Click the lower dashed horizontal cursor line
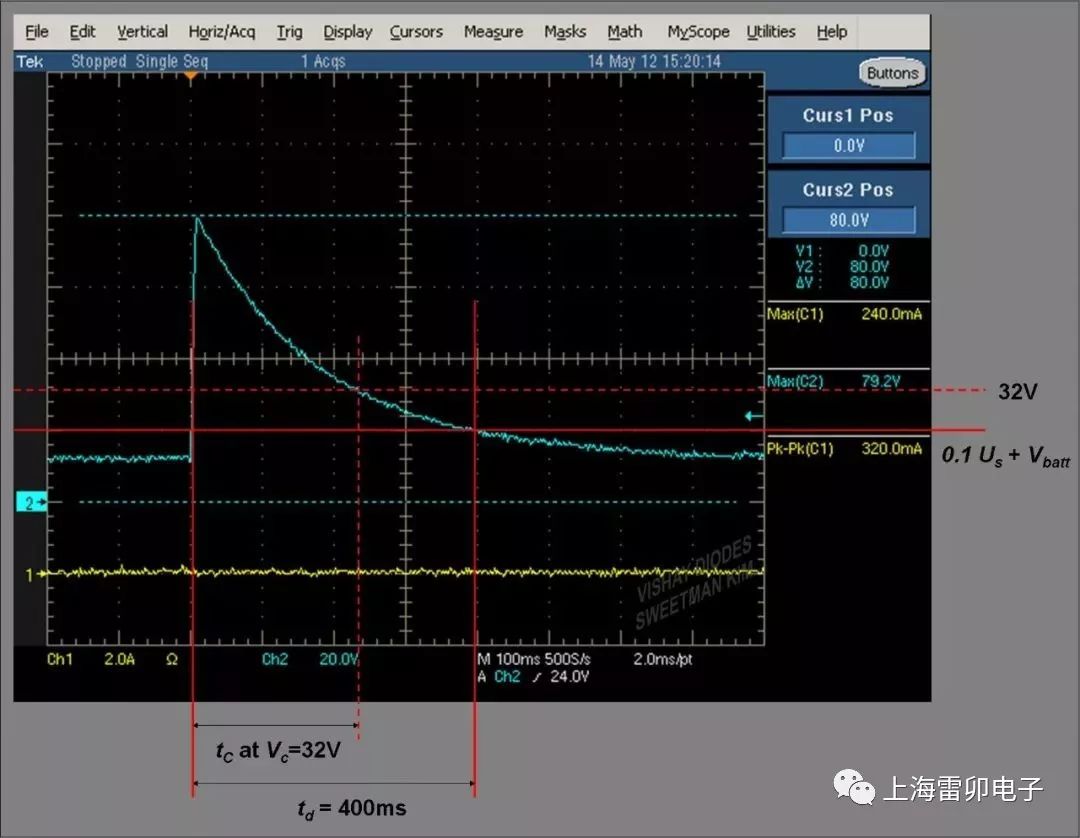The image size is (1080, 838). tap(408, 502)
